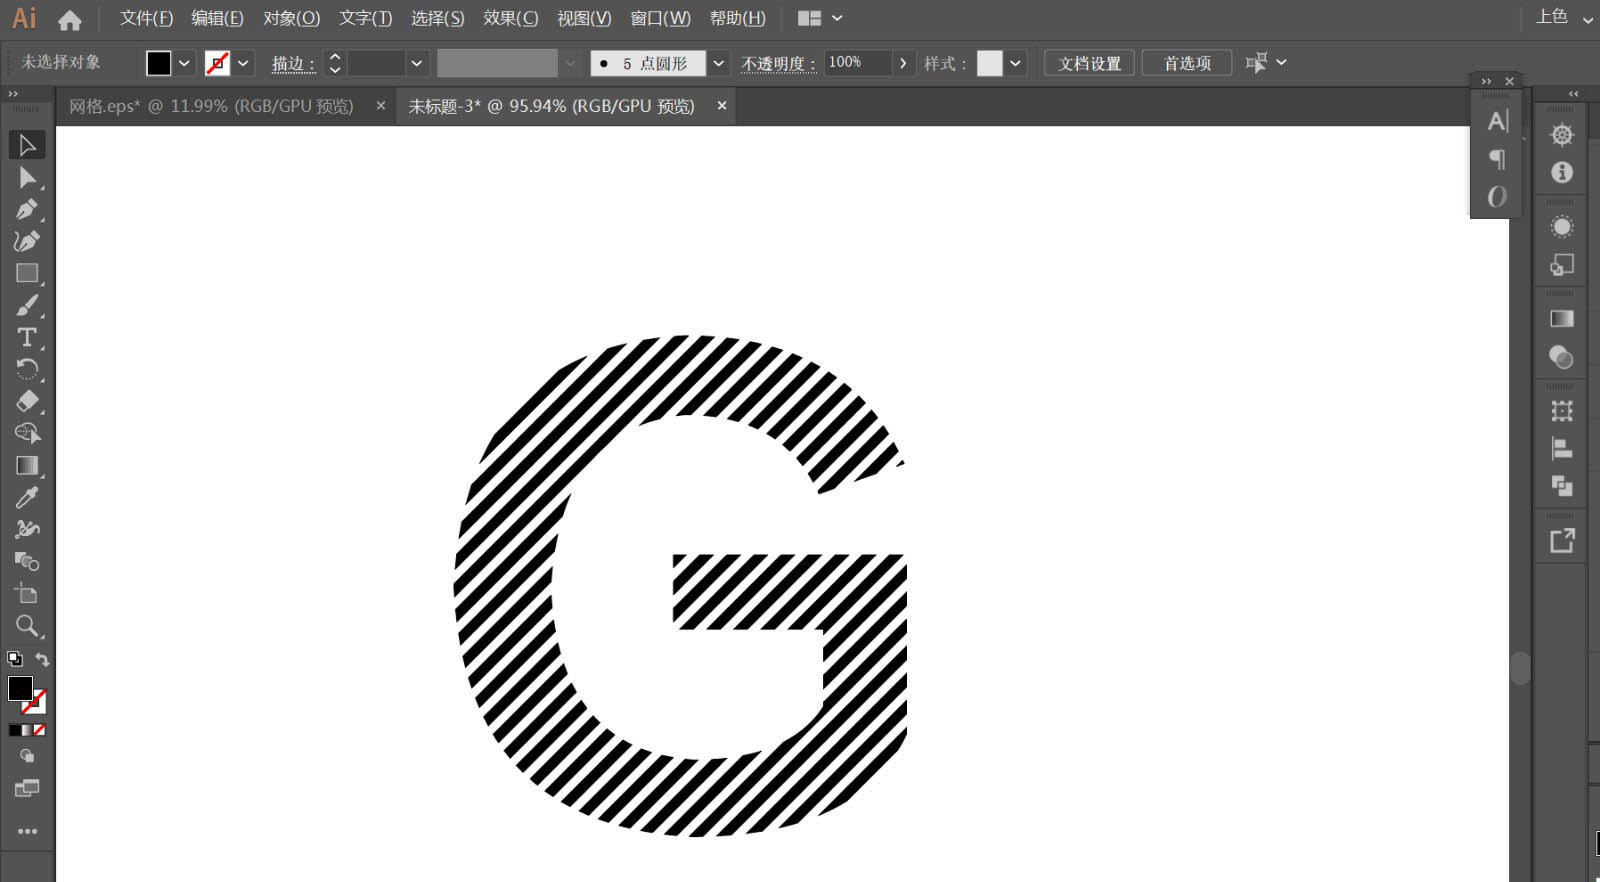The image size is (1600, 882).
Task: Select the Type tool
Action: tap(27, 337)
